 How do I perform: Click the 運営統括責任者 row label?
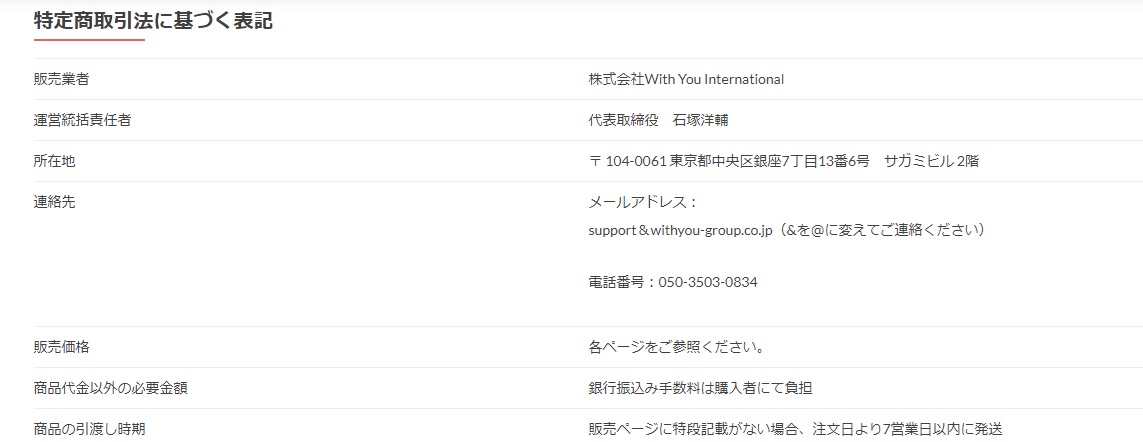point(82,120)
